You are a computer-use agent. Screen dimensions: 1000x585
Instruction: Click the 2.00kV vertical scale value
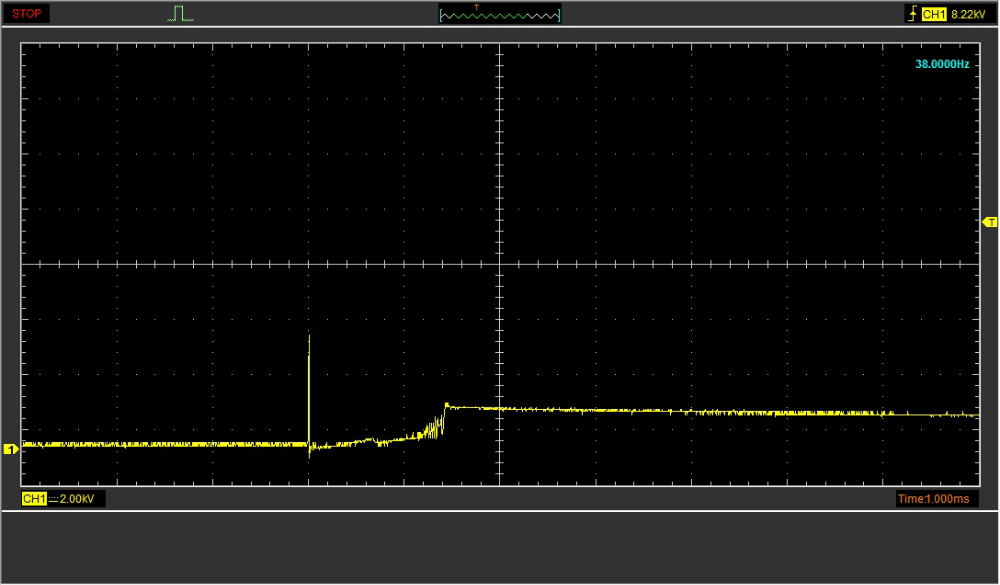click(77, 498)
